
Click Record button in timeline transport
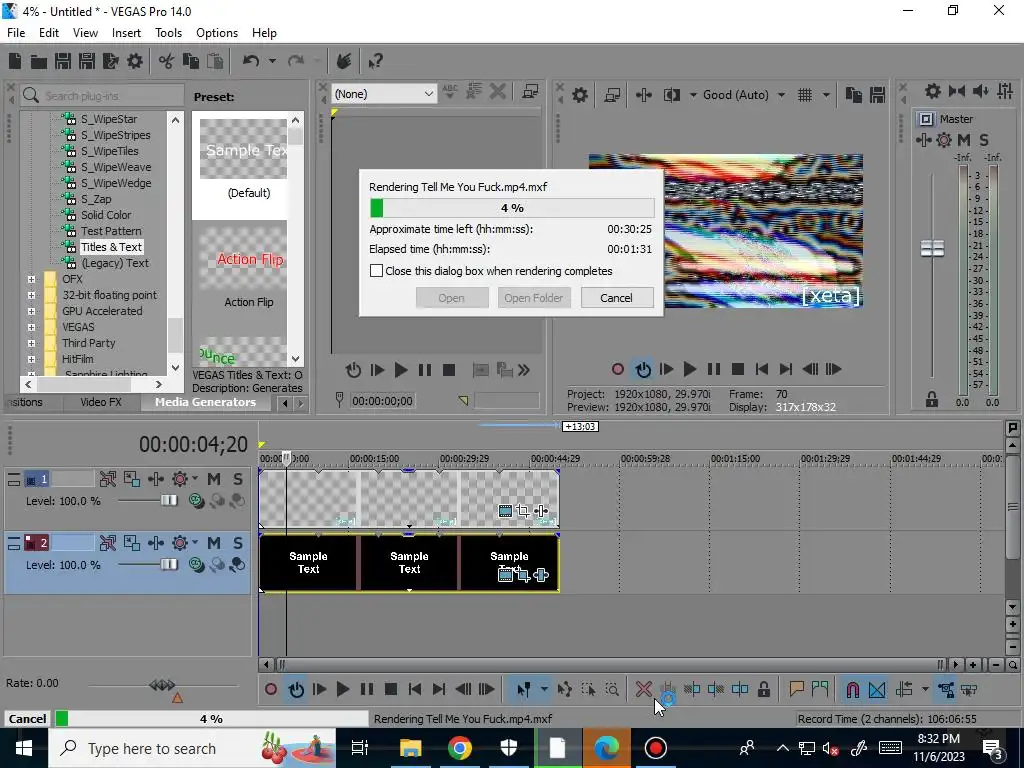[x=271, y=689]
